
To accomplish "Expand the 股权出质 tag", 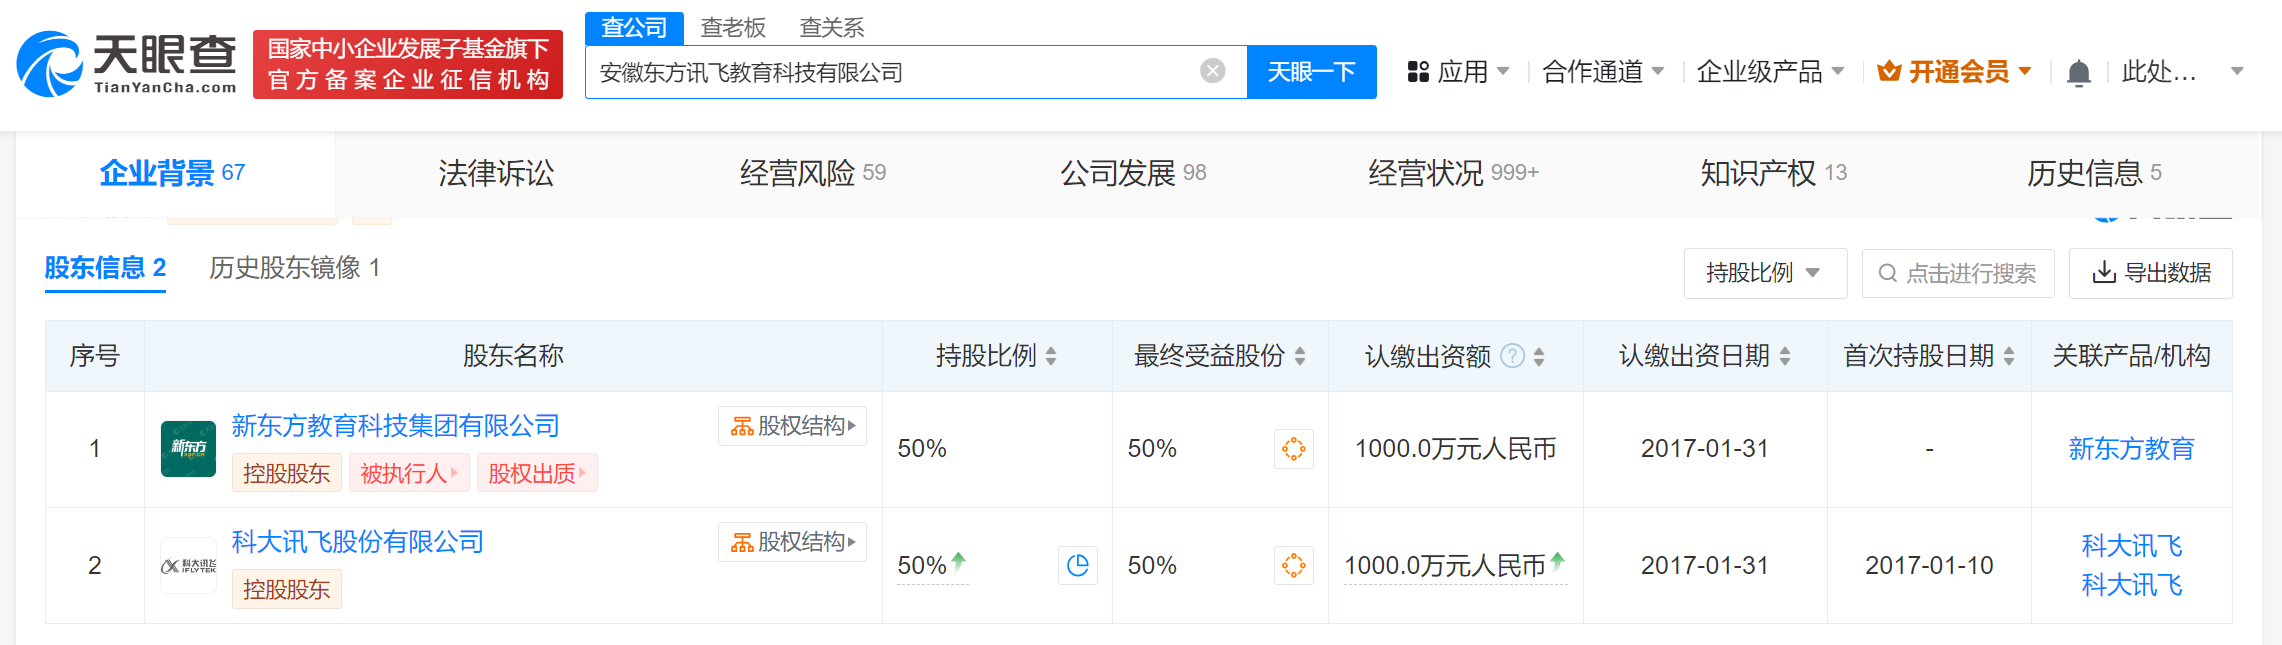I will (537, 473).
